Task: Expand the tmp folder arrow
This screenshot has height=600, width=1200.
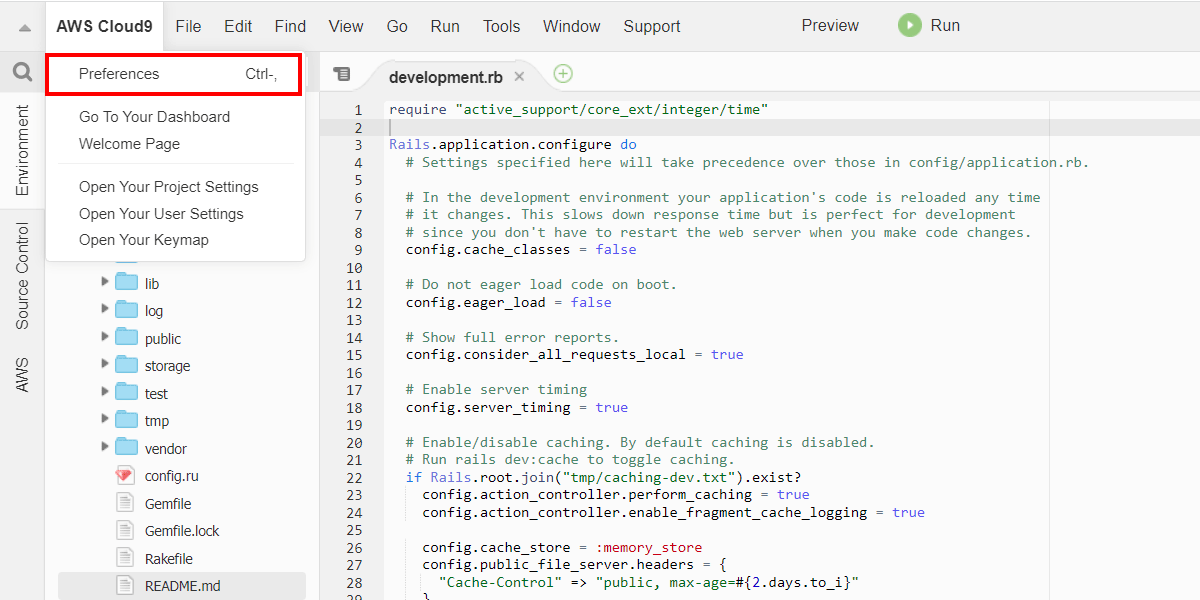Action: (x=105, y=420)
